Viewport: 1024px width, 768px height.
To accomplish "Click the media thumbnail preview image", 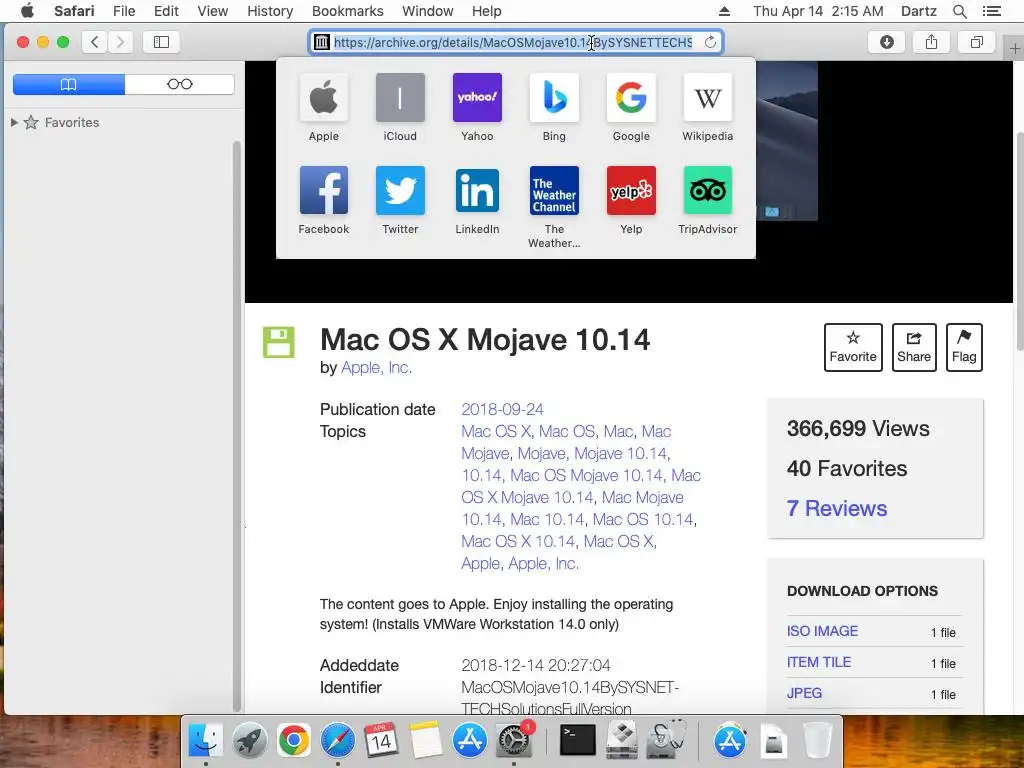I will click(786, 141).
